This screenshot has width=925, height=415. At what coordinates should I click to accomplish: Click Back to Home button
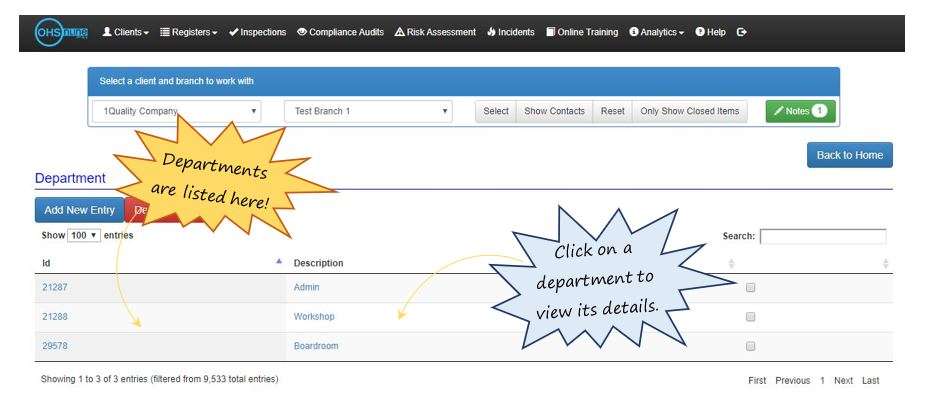[x=849, y=155]
